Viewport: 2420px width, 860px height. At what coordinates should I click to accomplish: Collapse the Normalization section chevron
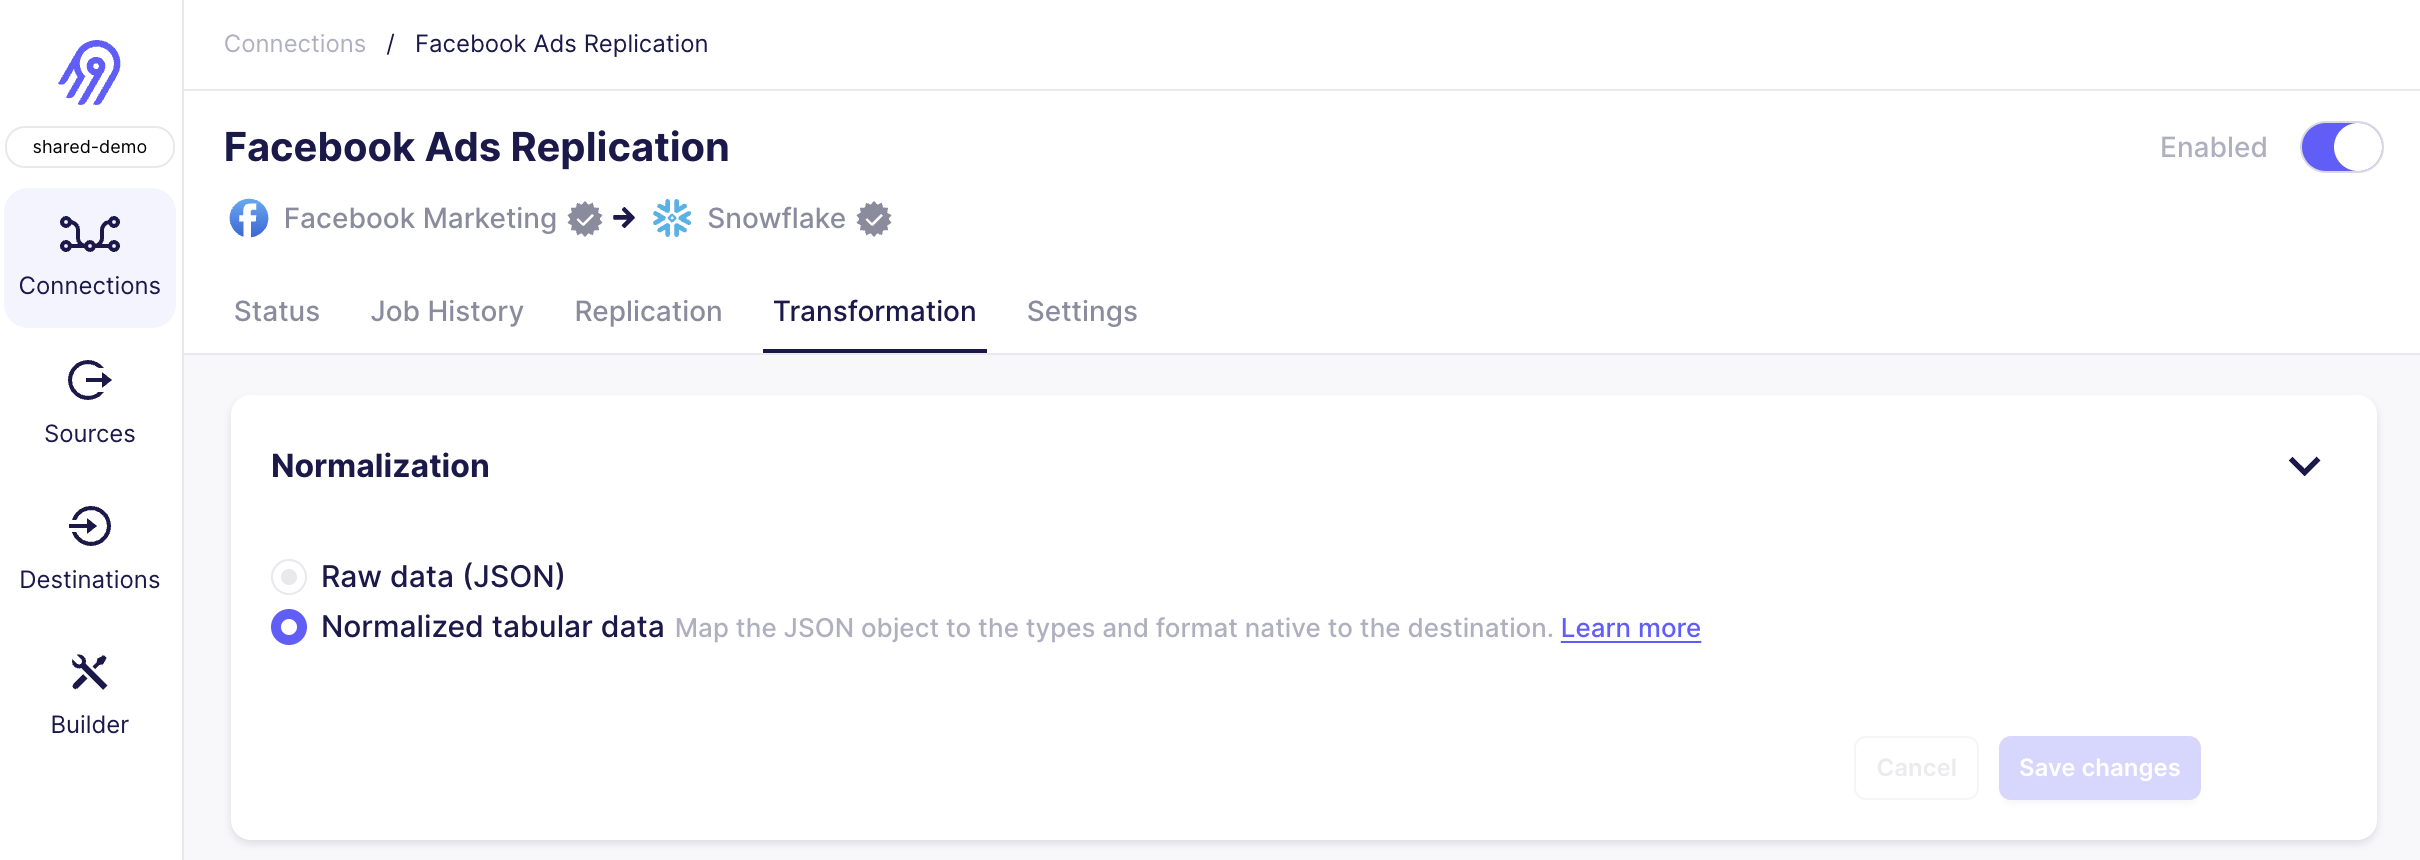(x=2304, y=466)
